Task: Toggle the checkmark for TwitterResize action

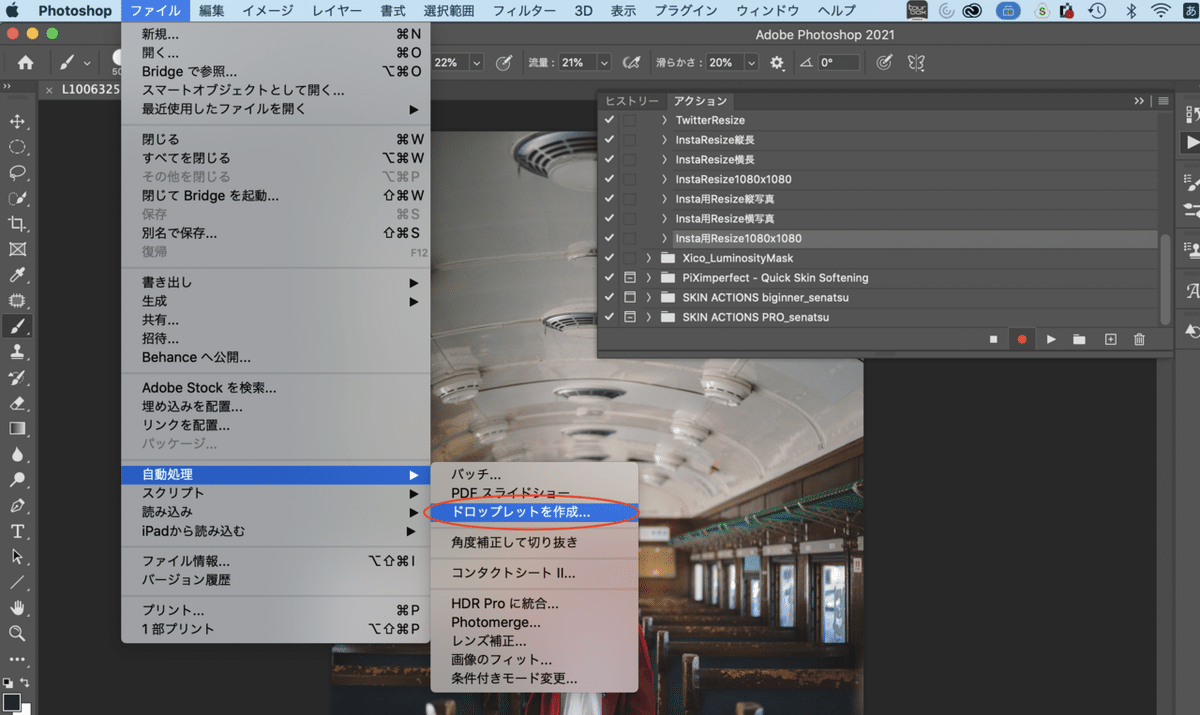Action: point(610,120)
